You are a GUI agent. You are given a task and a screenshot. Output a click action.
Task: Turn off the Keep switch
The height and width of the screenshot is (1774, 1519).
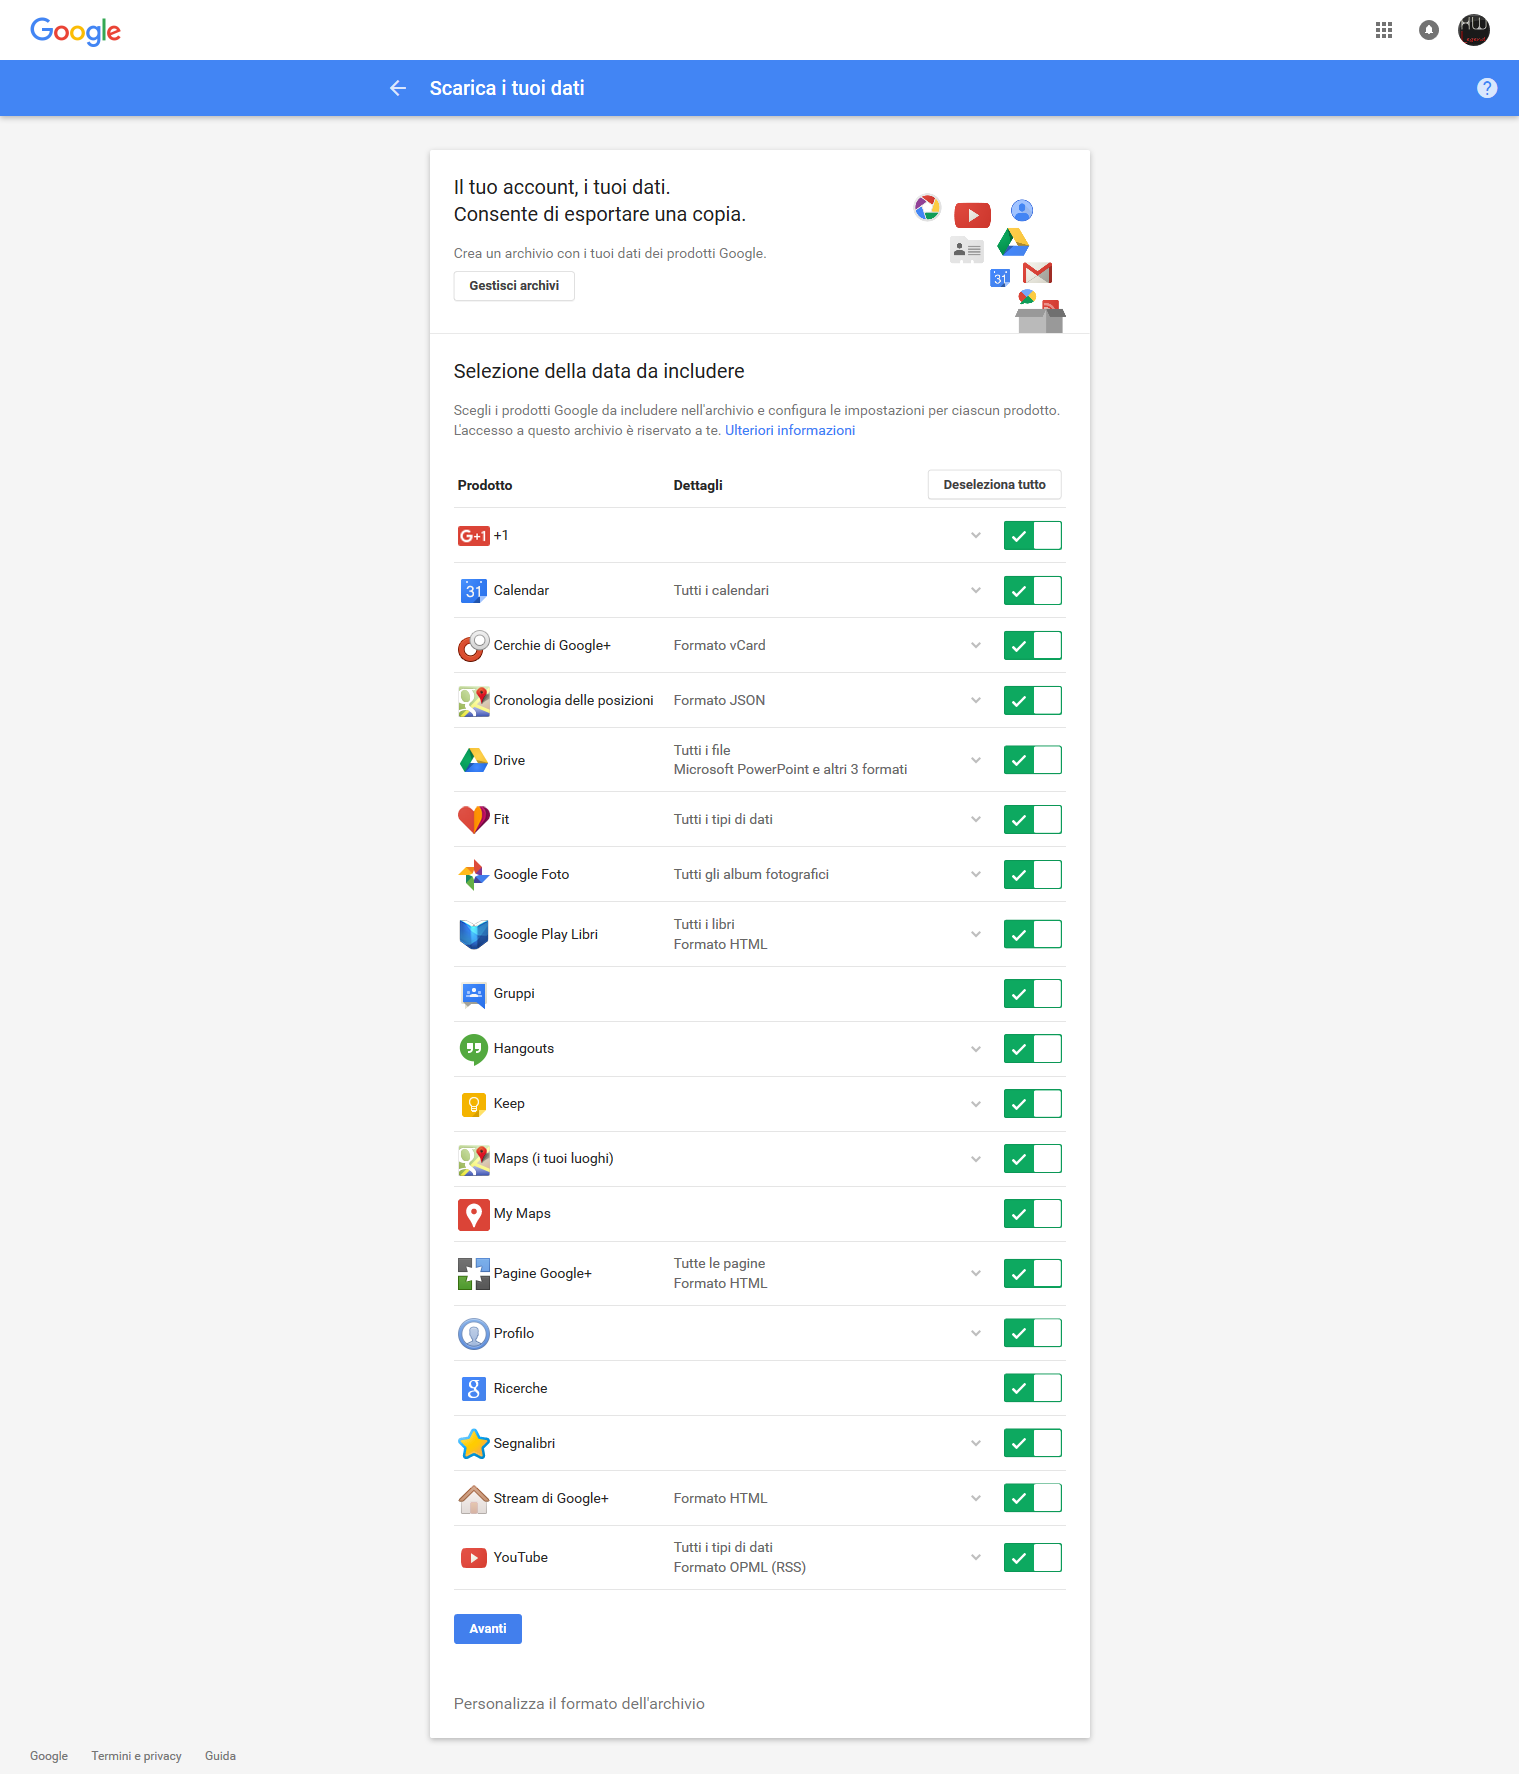point(1033,1104)
